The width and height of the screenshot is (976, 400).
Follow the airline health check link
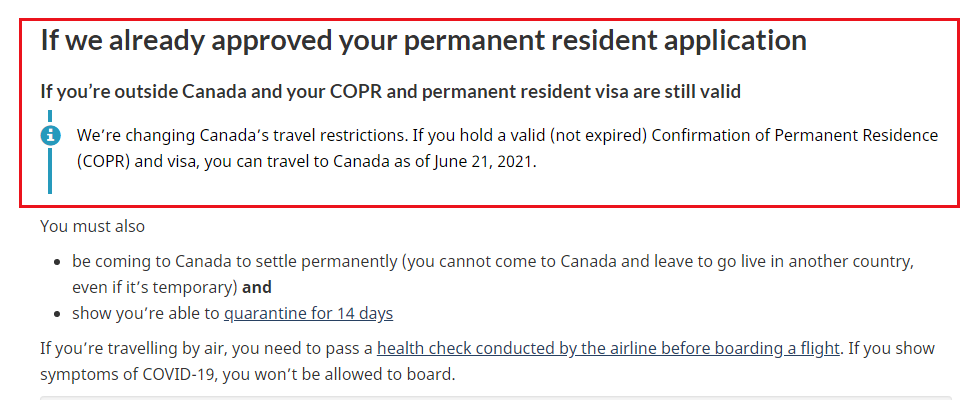point(609,348)
